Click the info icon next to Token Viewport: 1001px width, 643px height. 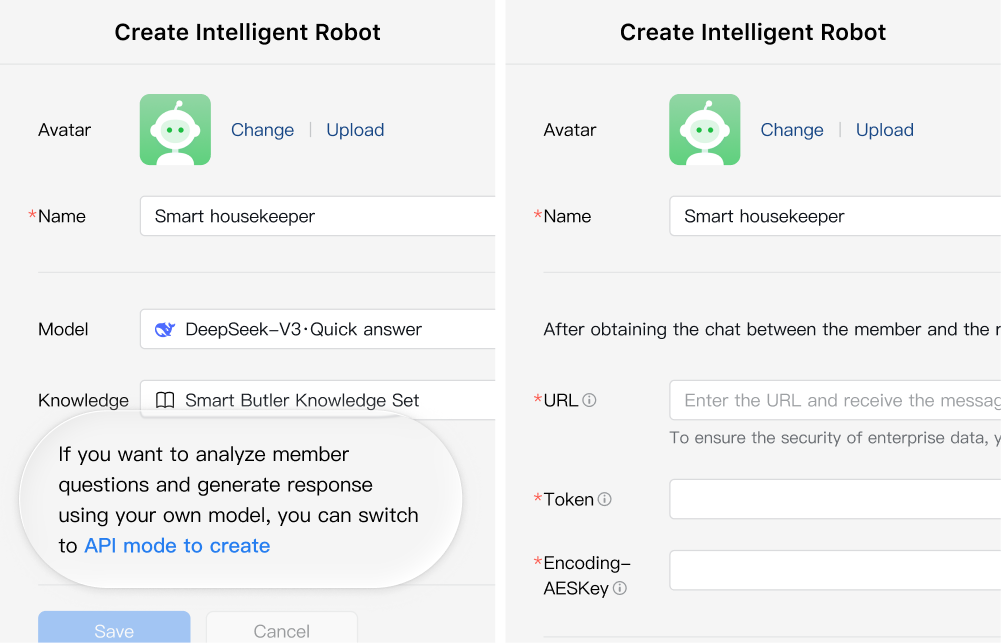(605, 499)
